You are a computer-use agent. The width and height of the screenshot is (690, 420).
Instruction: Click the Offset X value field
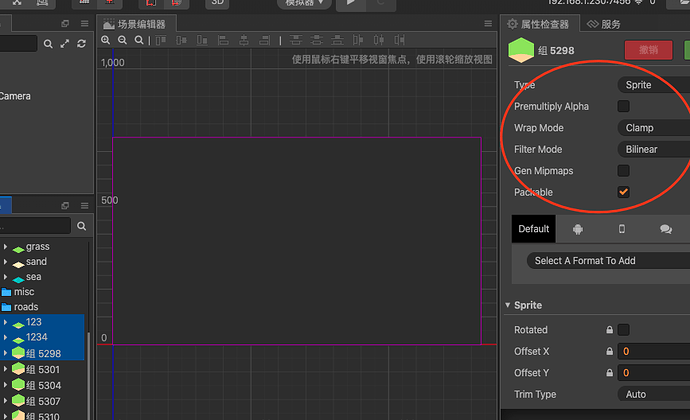[x=654, y=351]
